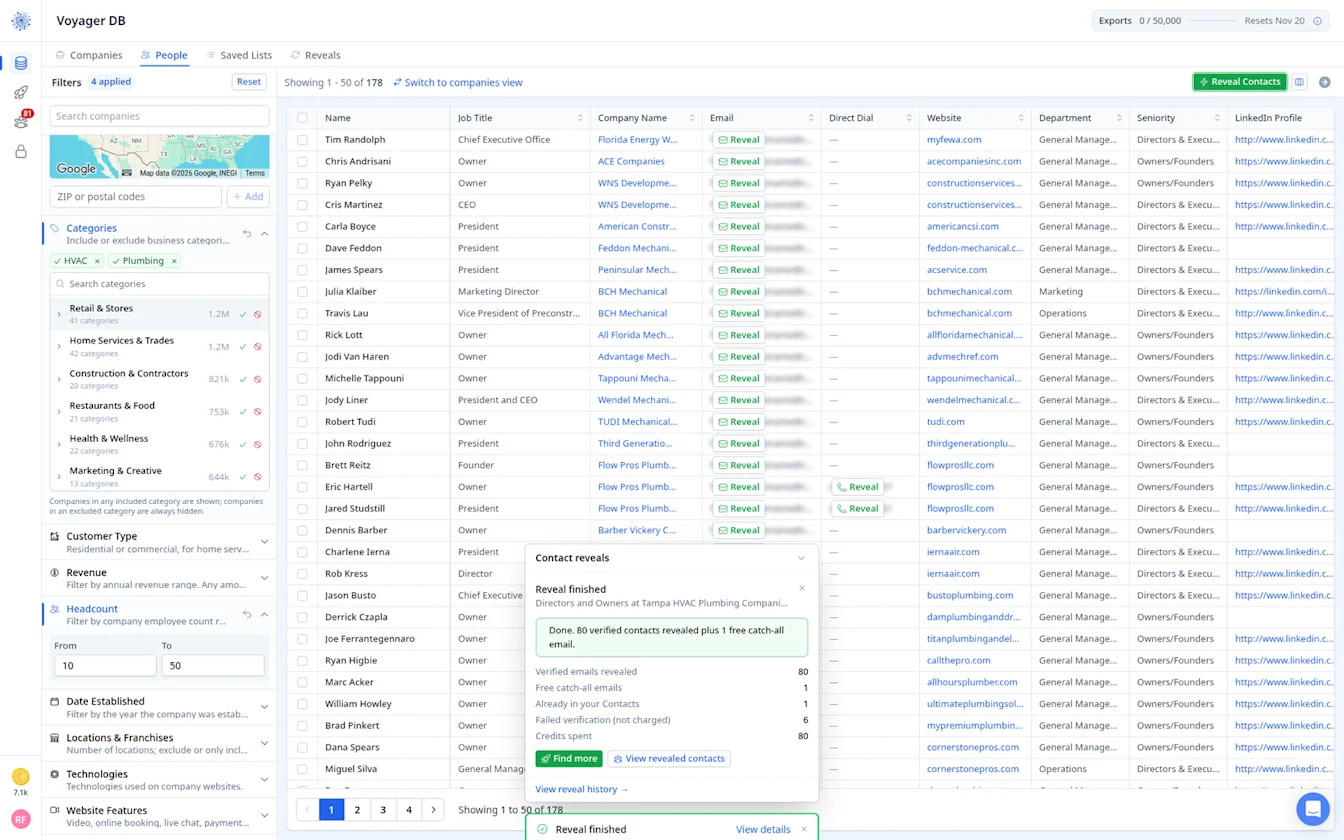The width and height of the screenshot is (1344, 840).
Task: Select the checkbox for Tim Randolph
Action: pyautogui.click(x=302, y=140)
